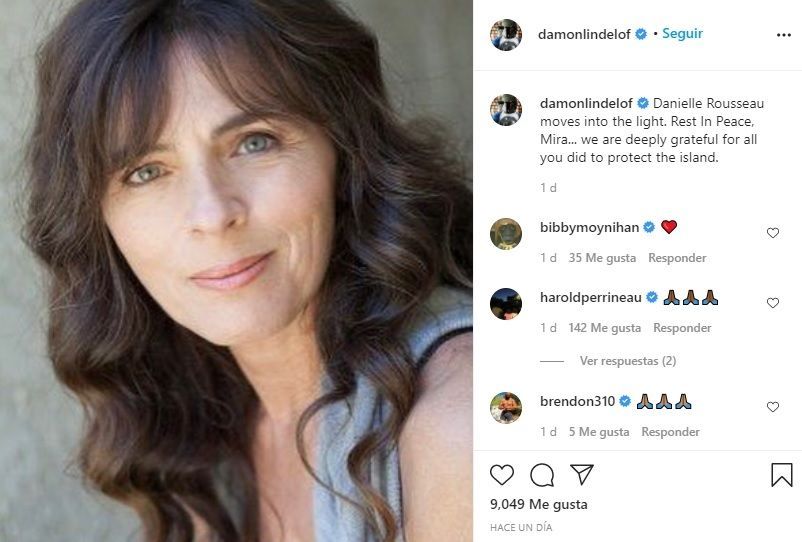The width and height of the screenshot is (802, 542).
Task: Open bibbymoynihan's profile picture
Action: click(x=506, y=233)
